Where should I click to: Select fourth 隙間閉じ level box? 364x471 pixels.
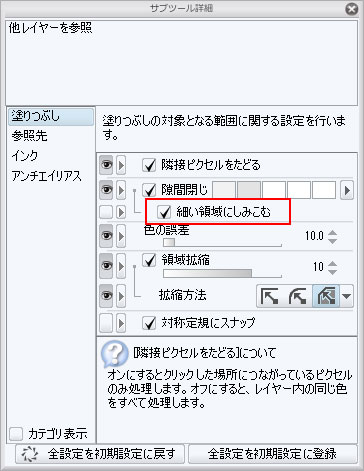tap(299, 190)
